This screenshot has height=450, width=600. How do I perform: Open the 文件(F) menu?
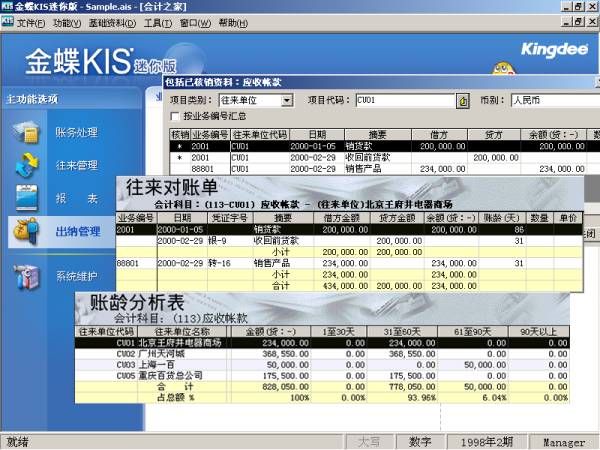(x=32, y=22)
